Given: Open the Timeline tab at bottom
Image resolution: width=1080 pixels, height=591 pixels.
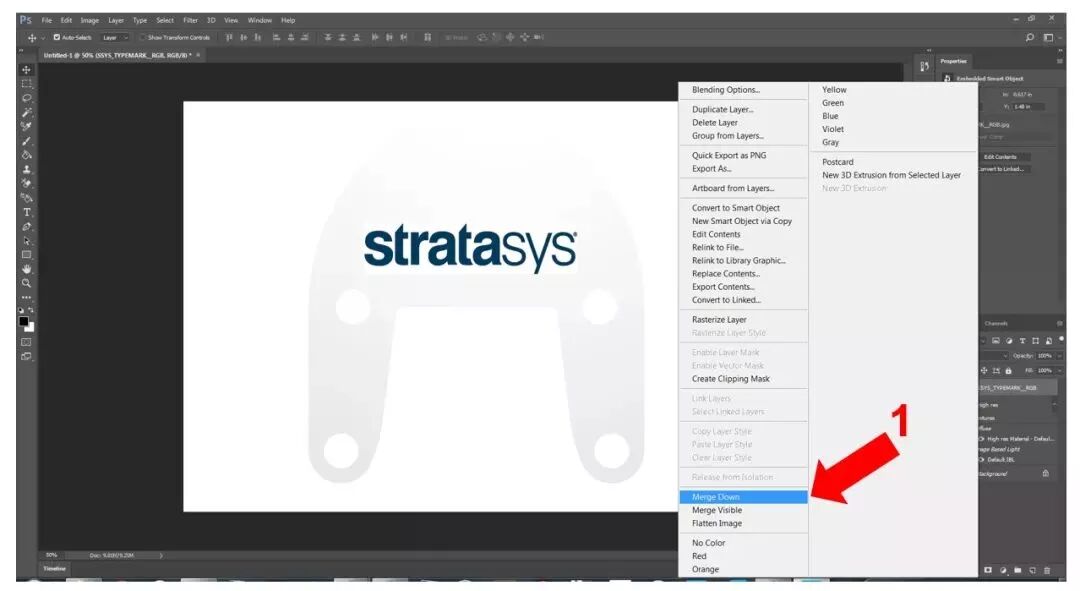Looking at the screenshot, I should (54, 569).
